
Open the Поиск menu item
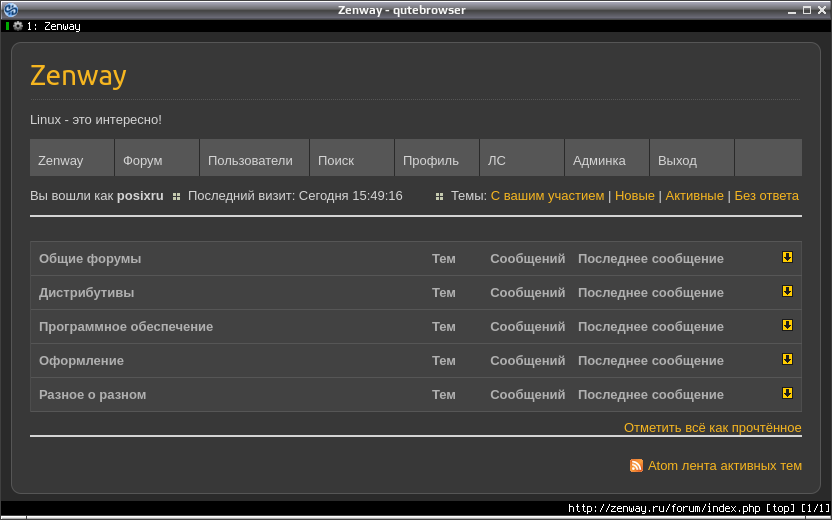352,158
